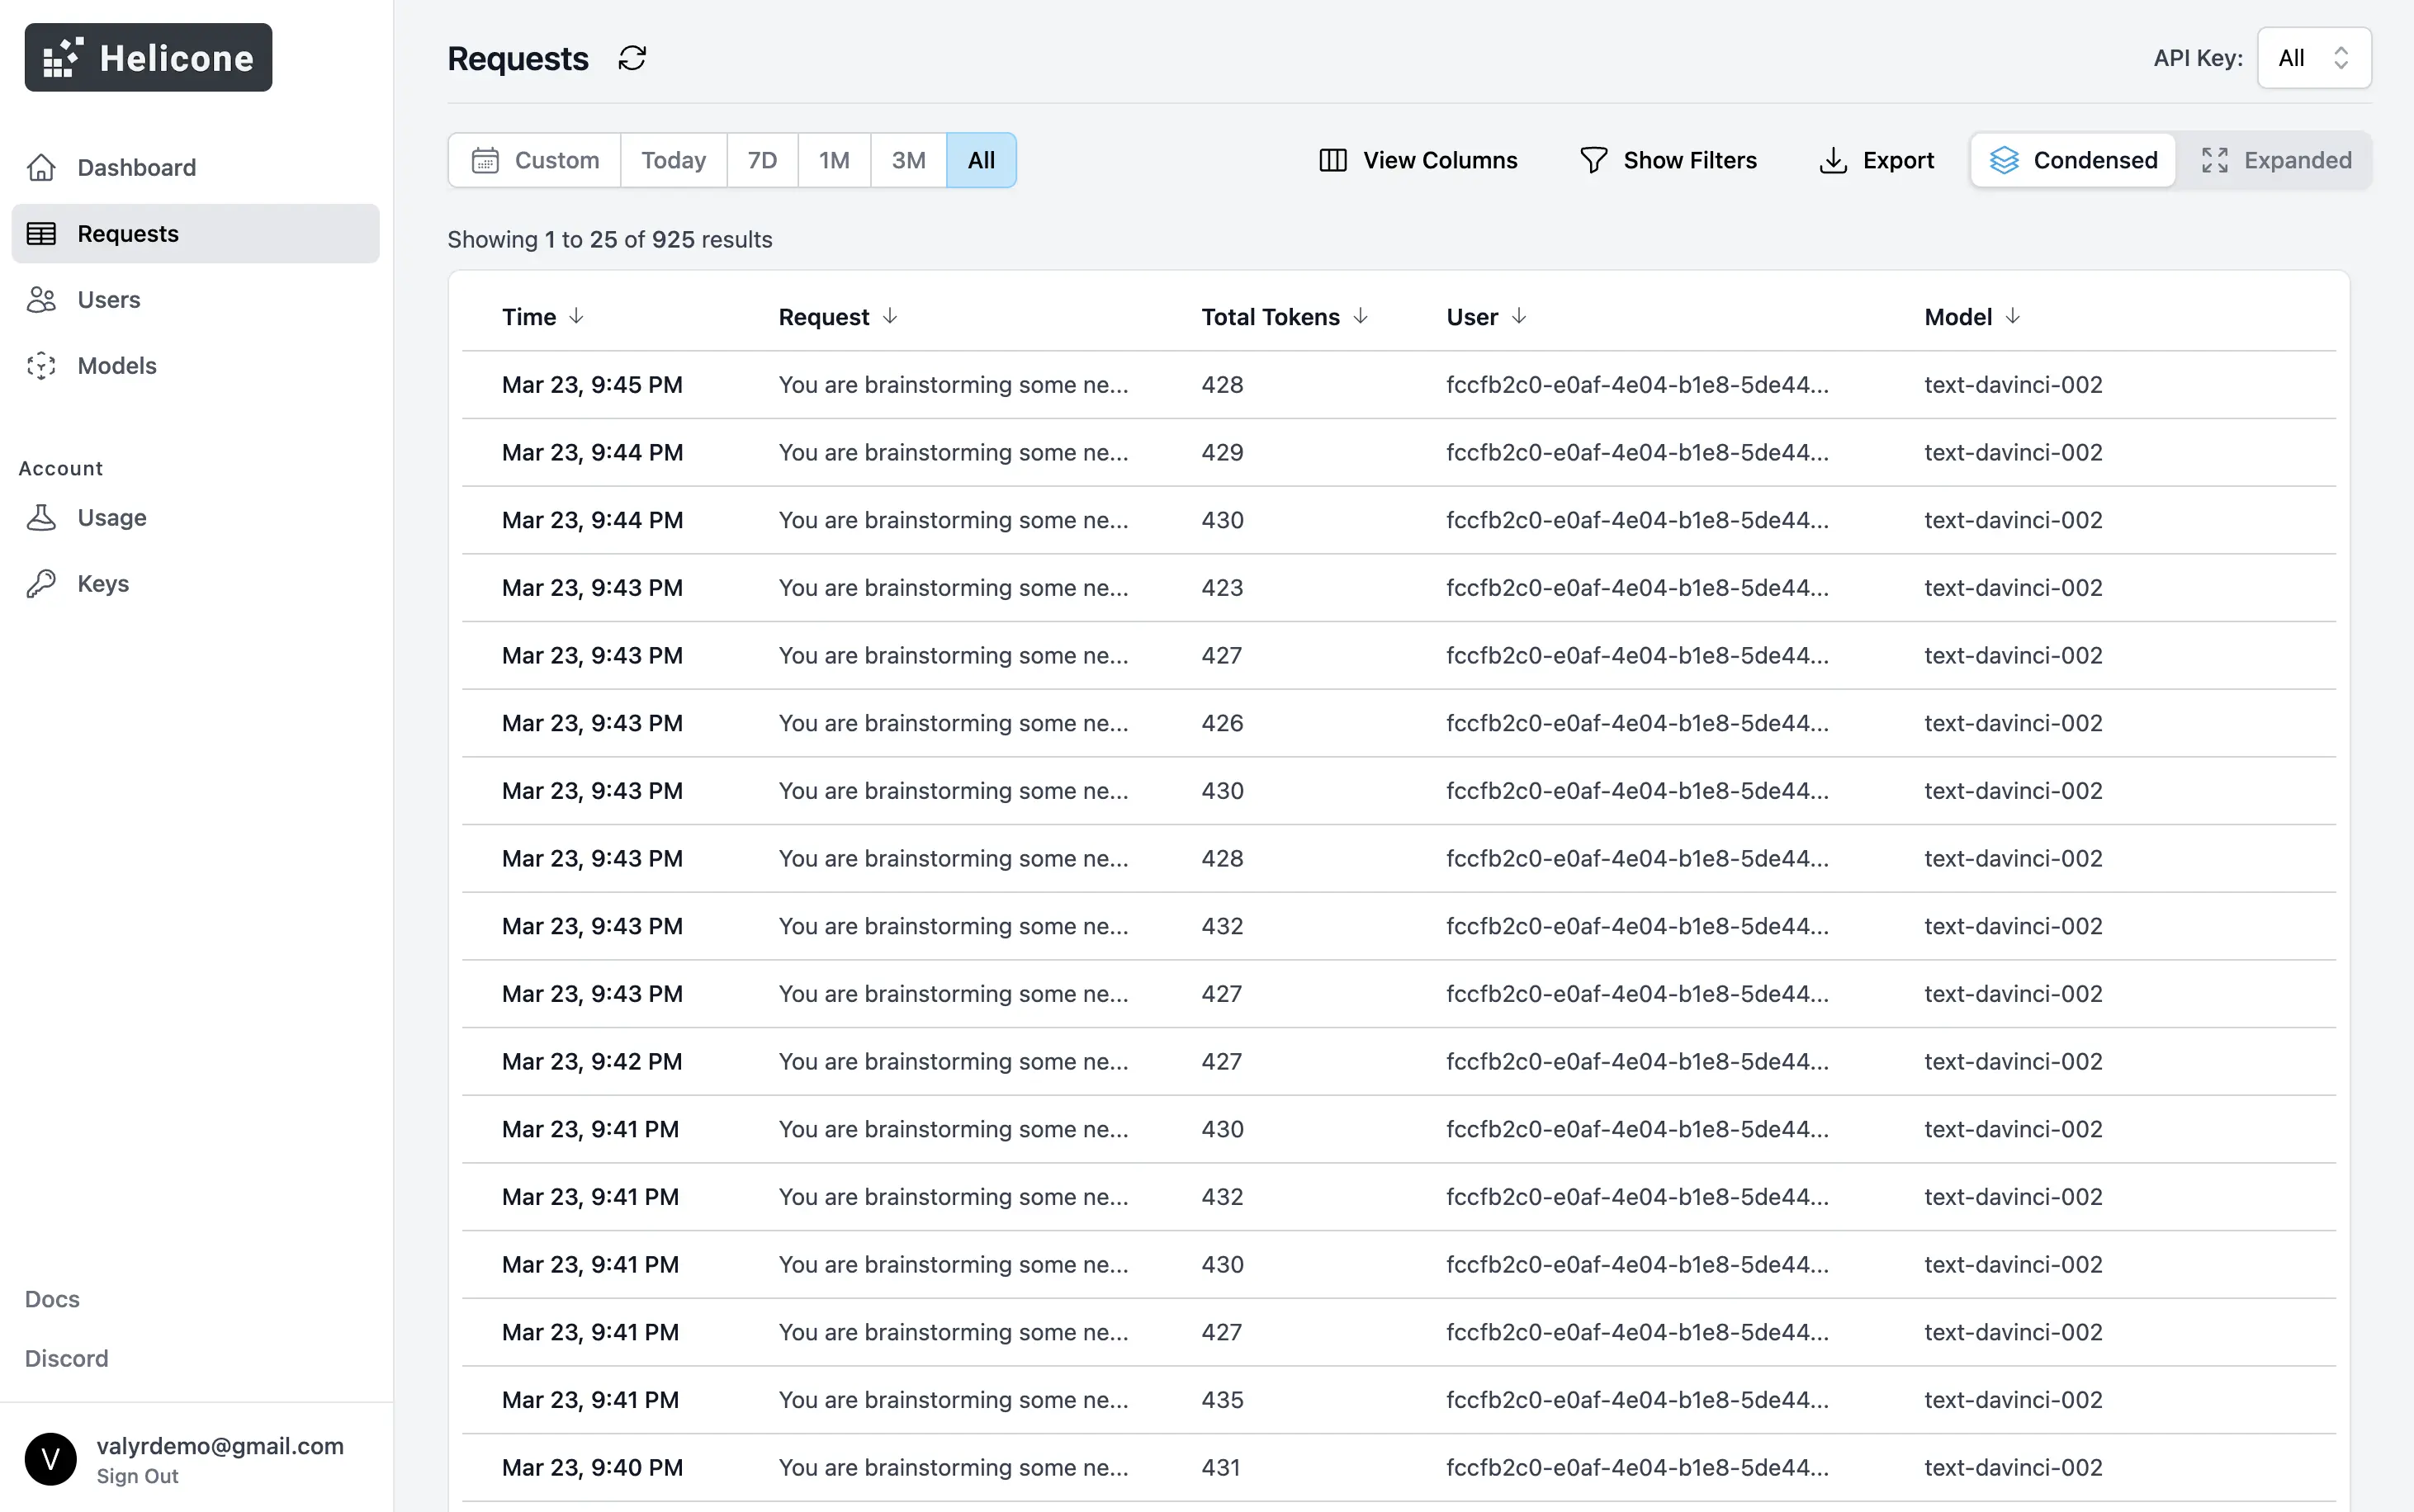The image size is (2414, 1512).
Task: Click Sign Out
Action: [137, 1476]
